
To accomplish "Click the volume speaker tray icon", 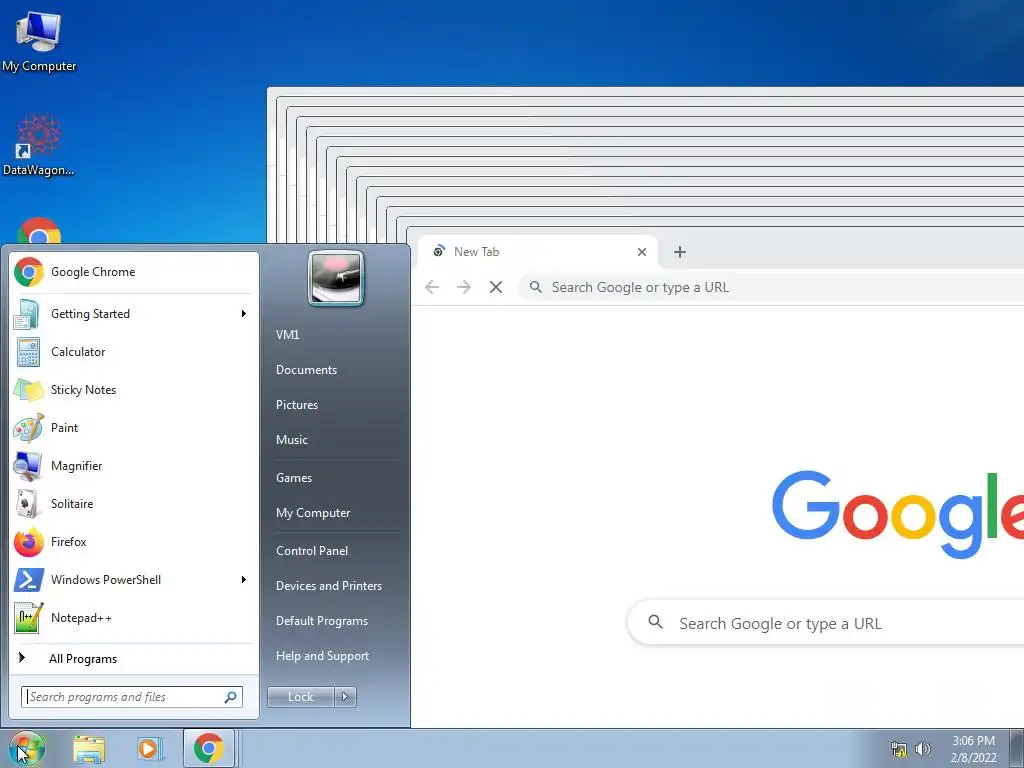I will (x=923, y=749).
